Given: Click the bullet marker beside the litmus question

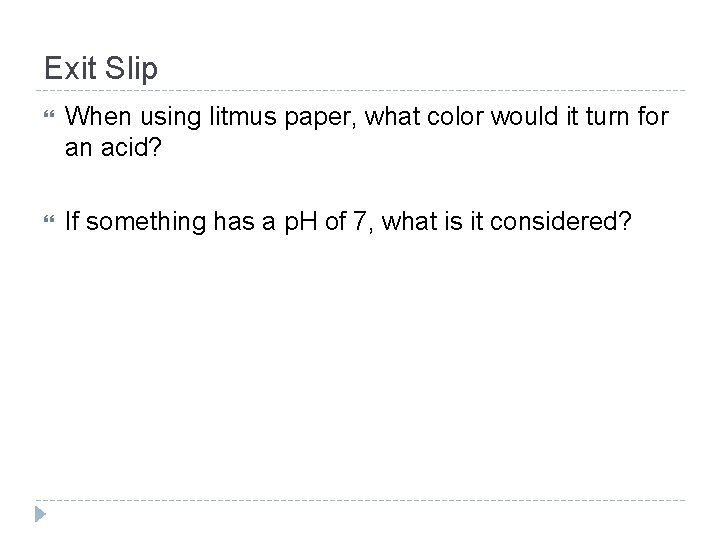Looking at the screenshot, I should (x=47, y=118).
